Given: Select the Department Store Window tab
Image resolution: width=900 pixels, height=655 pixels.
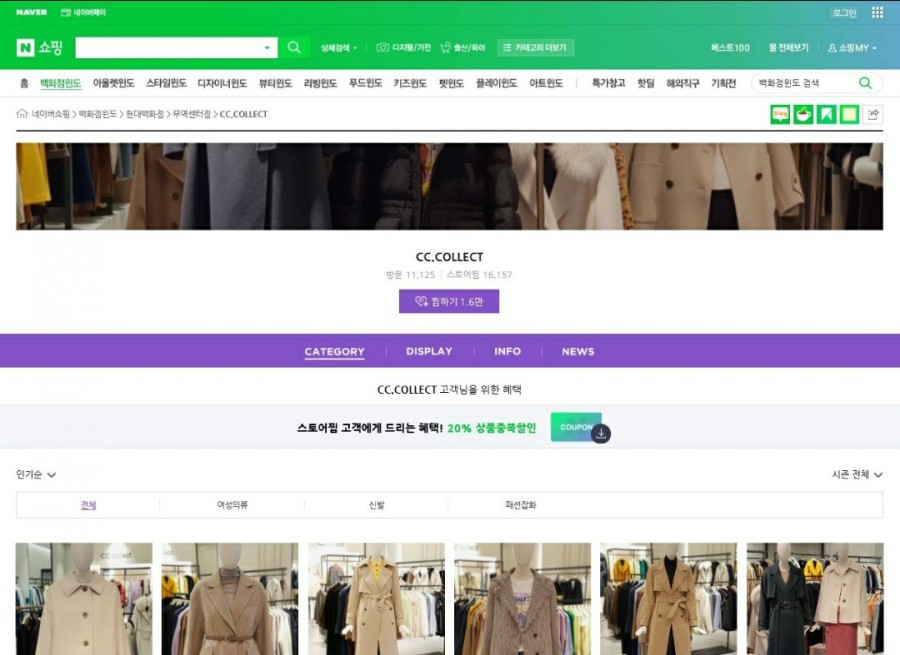Looking at the screenshot, I should (x=60, y=83).
